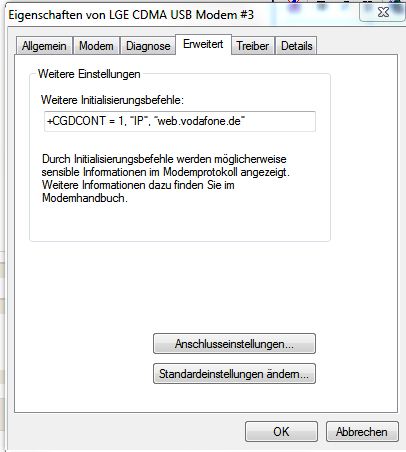The height and width of the screenshot is (452, 406).
Task: Show the Details tab
Action: (297, 46)
